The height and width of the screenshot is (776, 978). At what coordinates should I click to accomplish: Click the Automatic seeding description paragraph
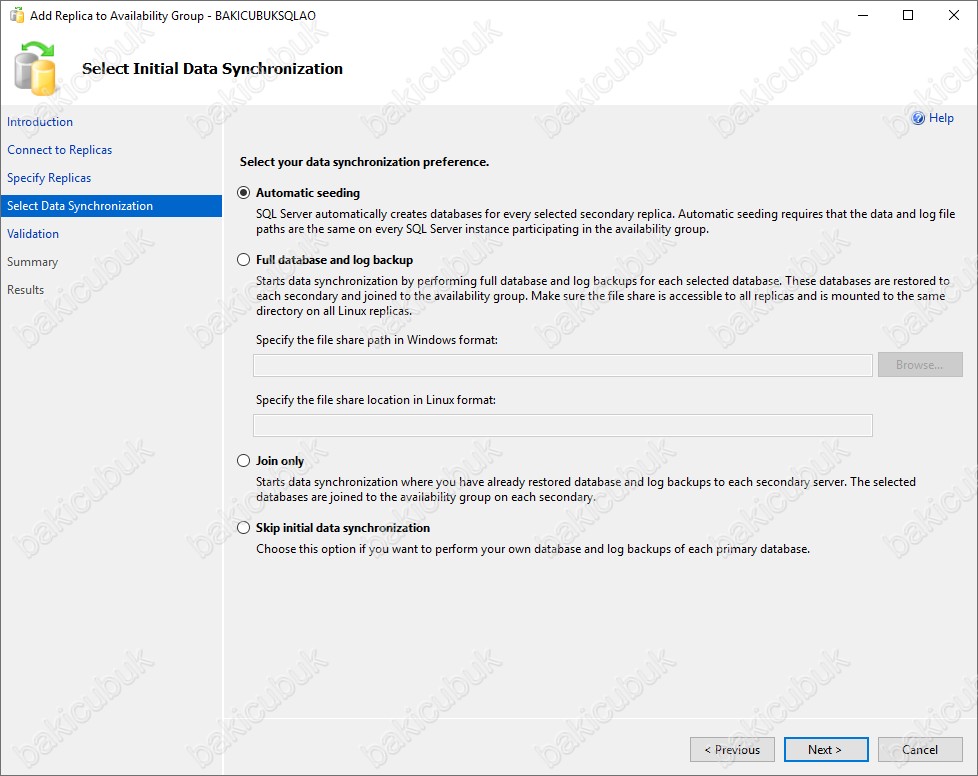(x=605, y=221)
